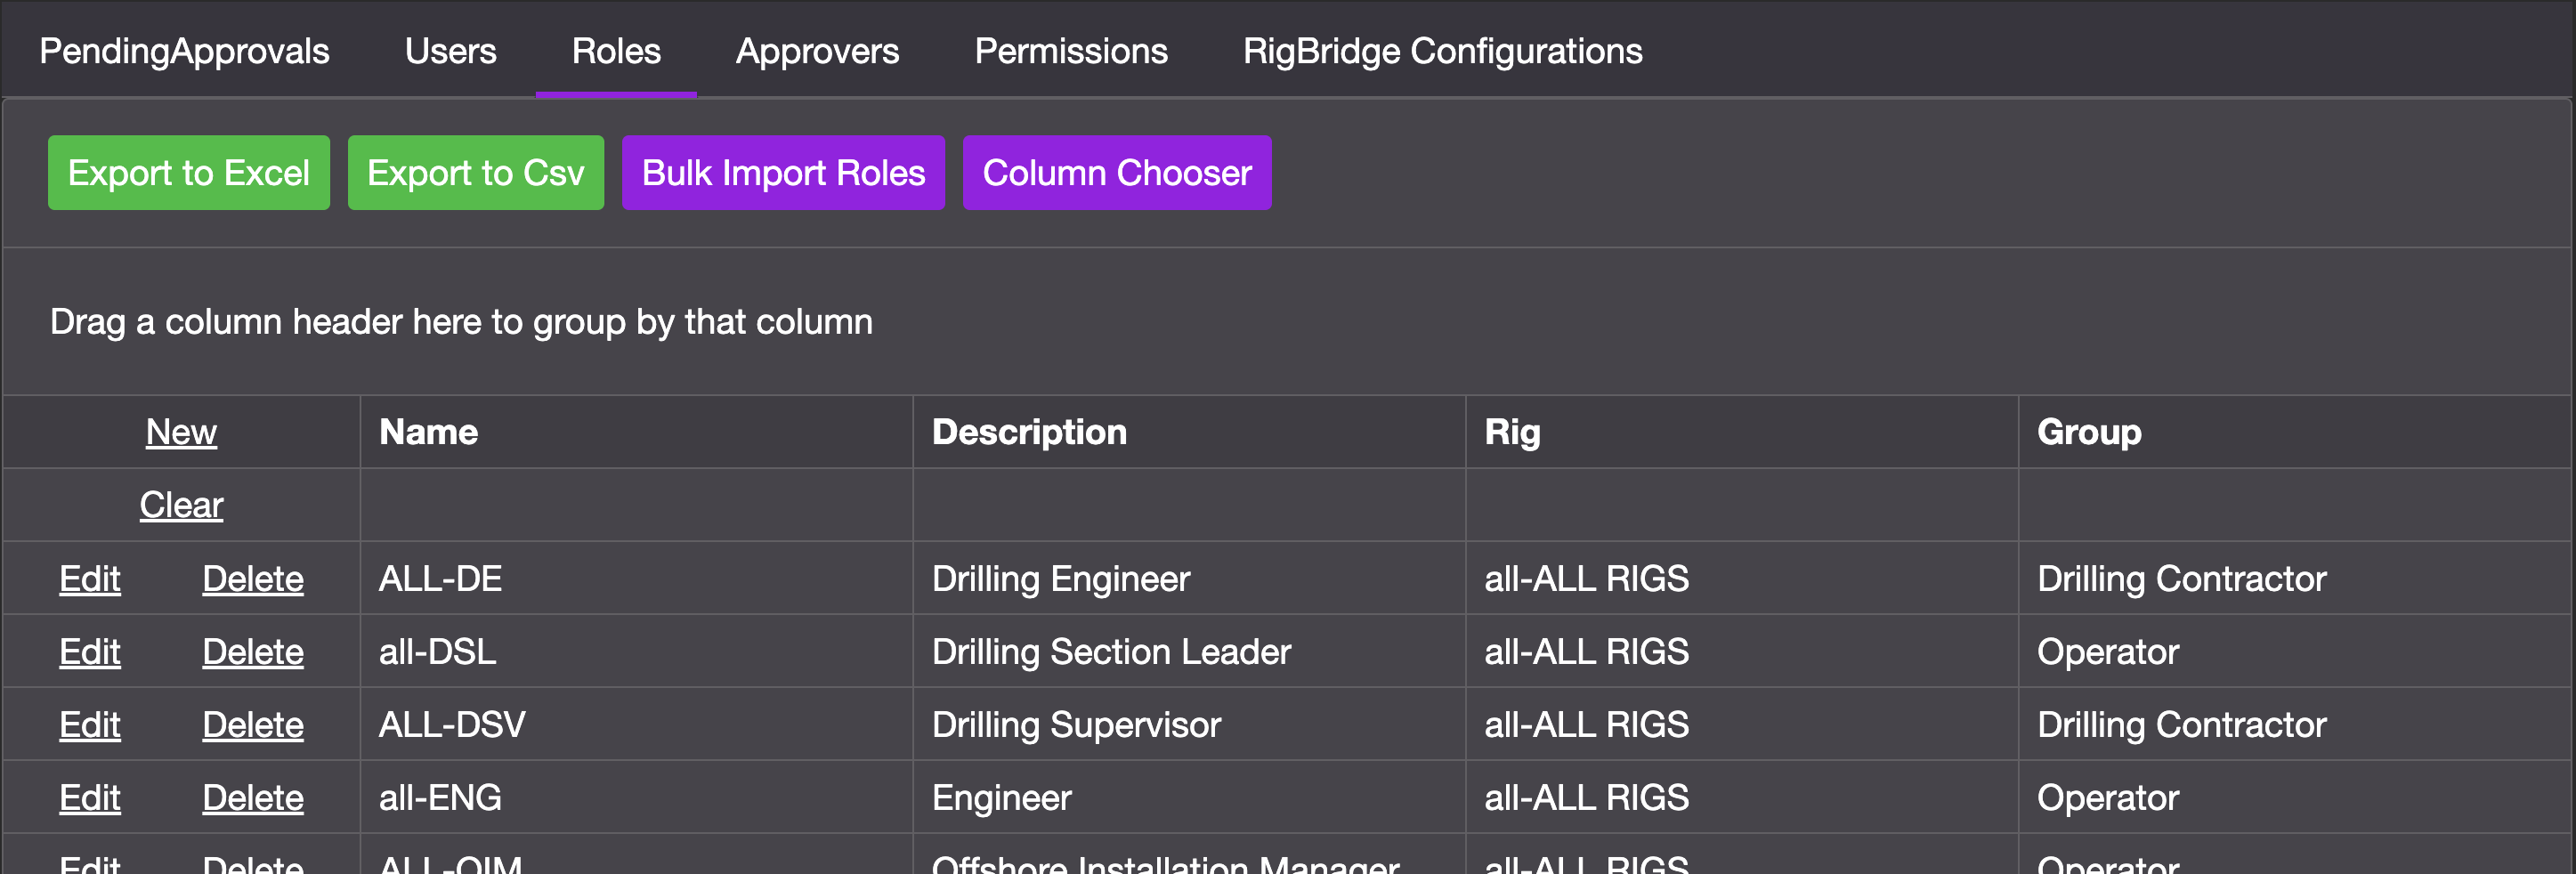Export the roles list to Csv

coord(476,172)
